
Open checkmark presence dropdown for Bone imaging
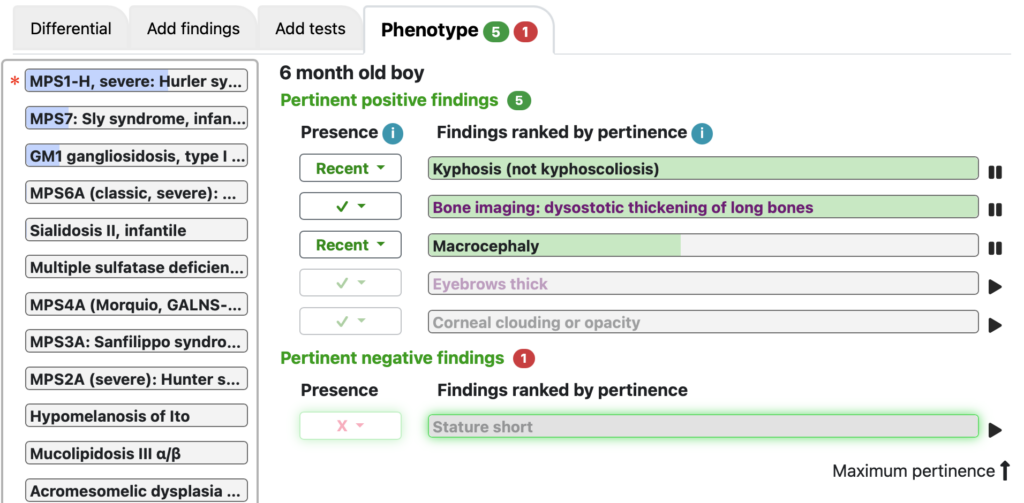350,206
